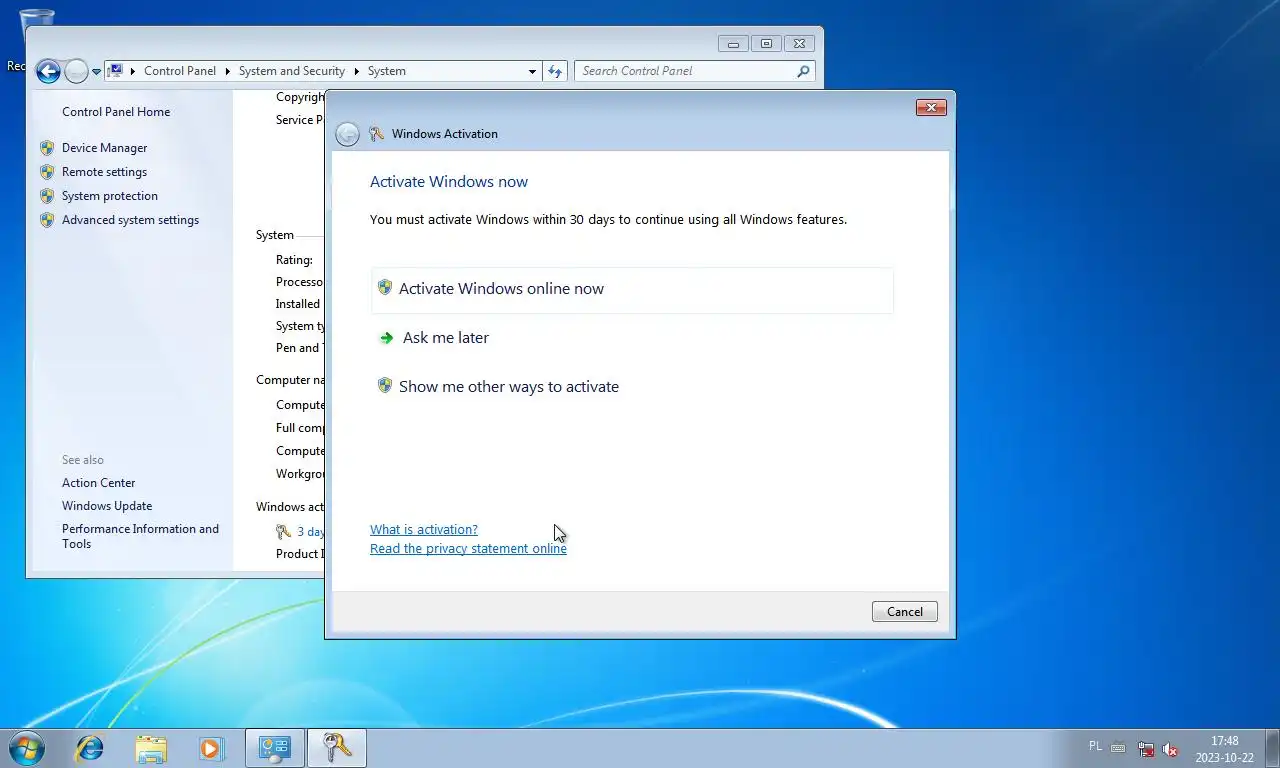This screenshot has height=768, width=1280.
Task: Choose Ask me later option
Action: pyautogui.click(x=446, y=338)
